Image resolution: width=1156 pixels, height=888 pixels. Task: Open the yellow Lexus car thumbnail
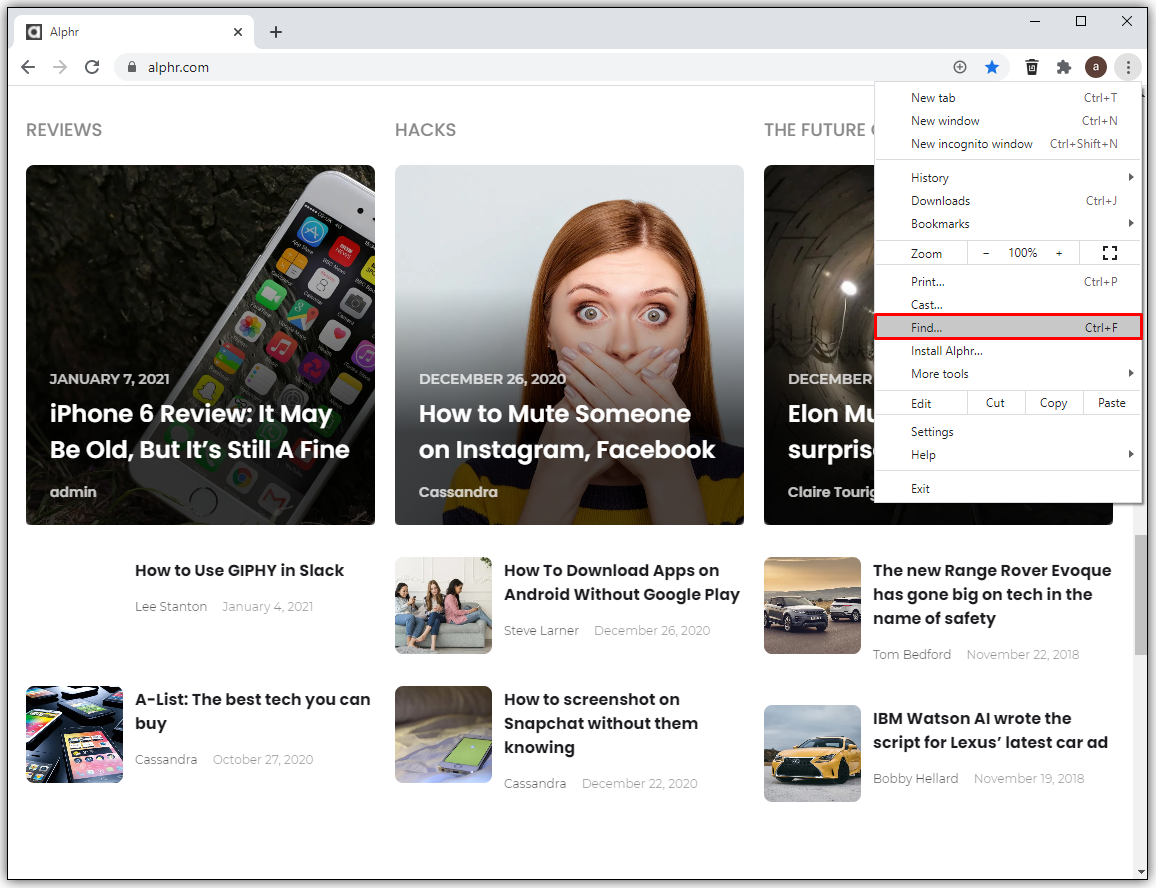coord(812,753)
